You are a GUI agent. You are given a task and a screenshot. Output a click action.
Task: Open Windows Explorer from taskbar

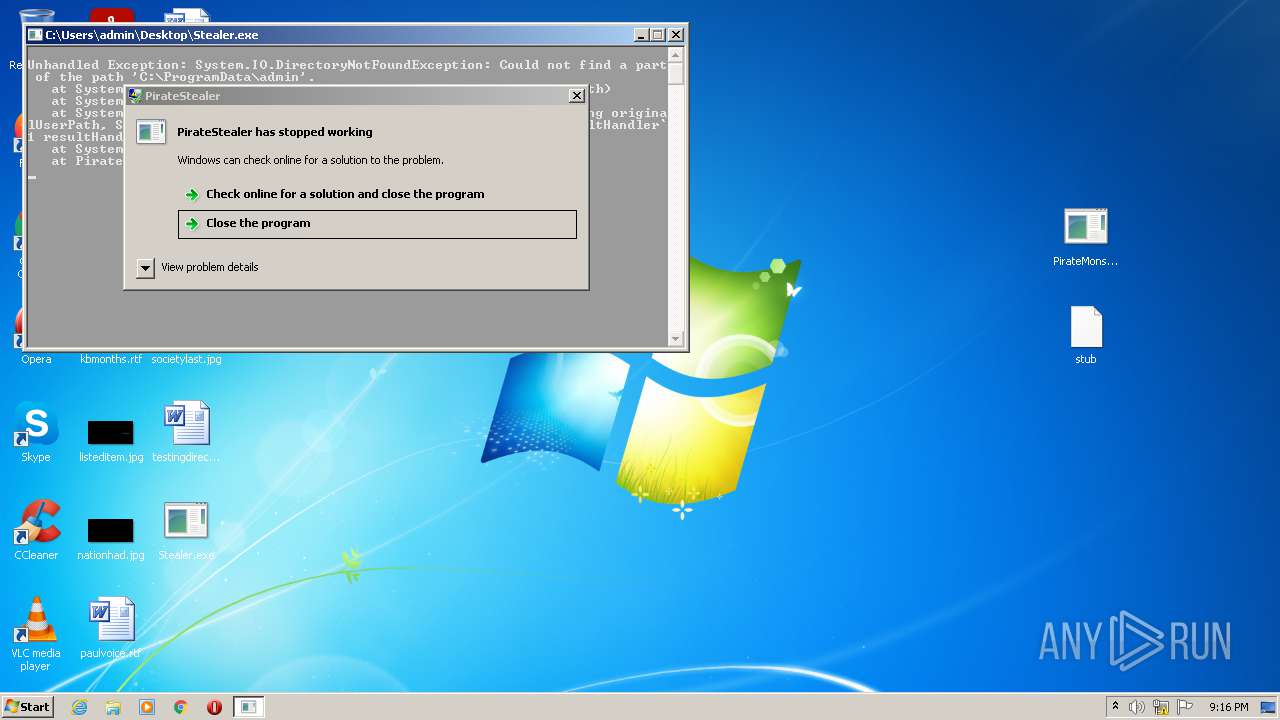[113, 707]
